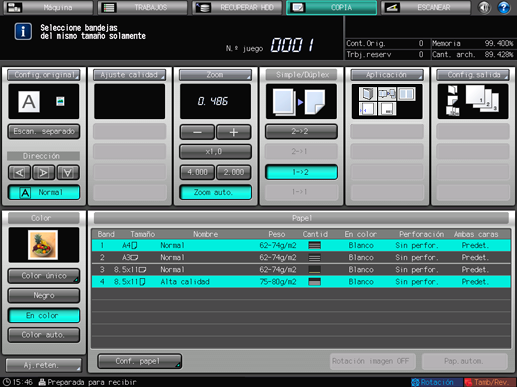Viewport: 517px width, 387px height.
Task: Click the original orientation A preview
Action: (x=29, y=101)
